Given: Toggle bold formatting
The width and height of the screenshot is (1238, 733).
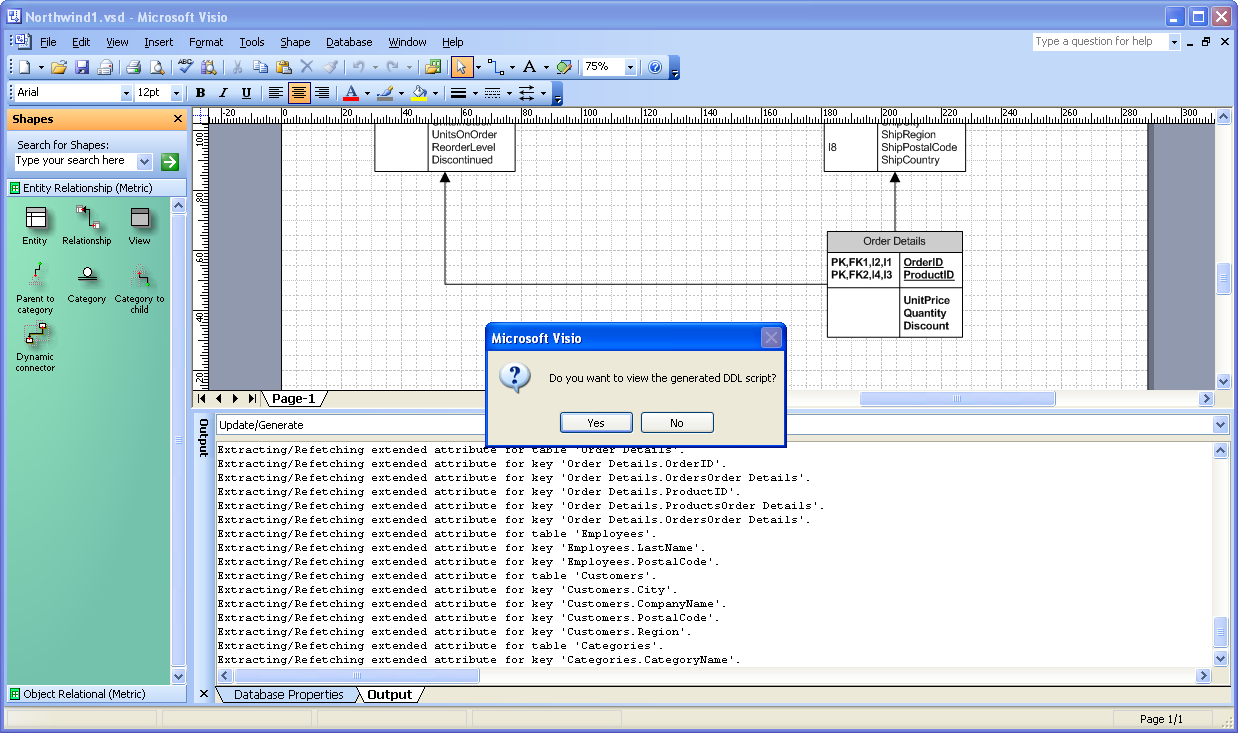Looking at the screenshot, I should click(x=199, y=92).
